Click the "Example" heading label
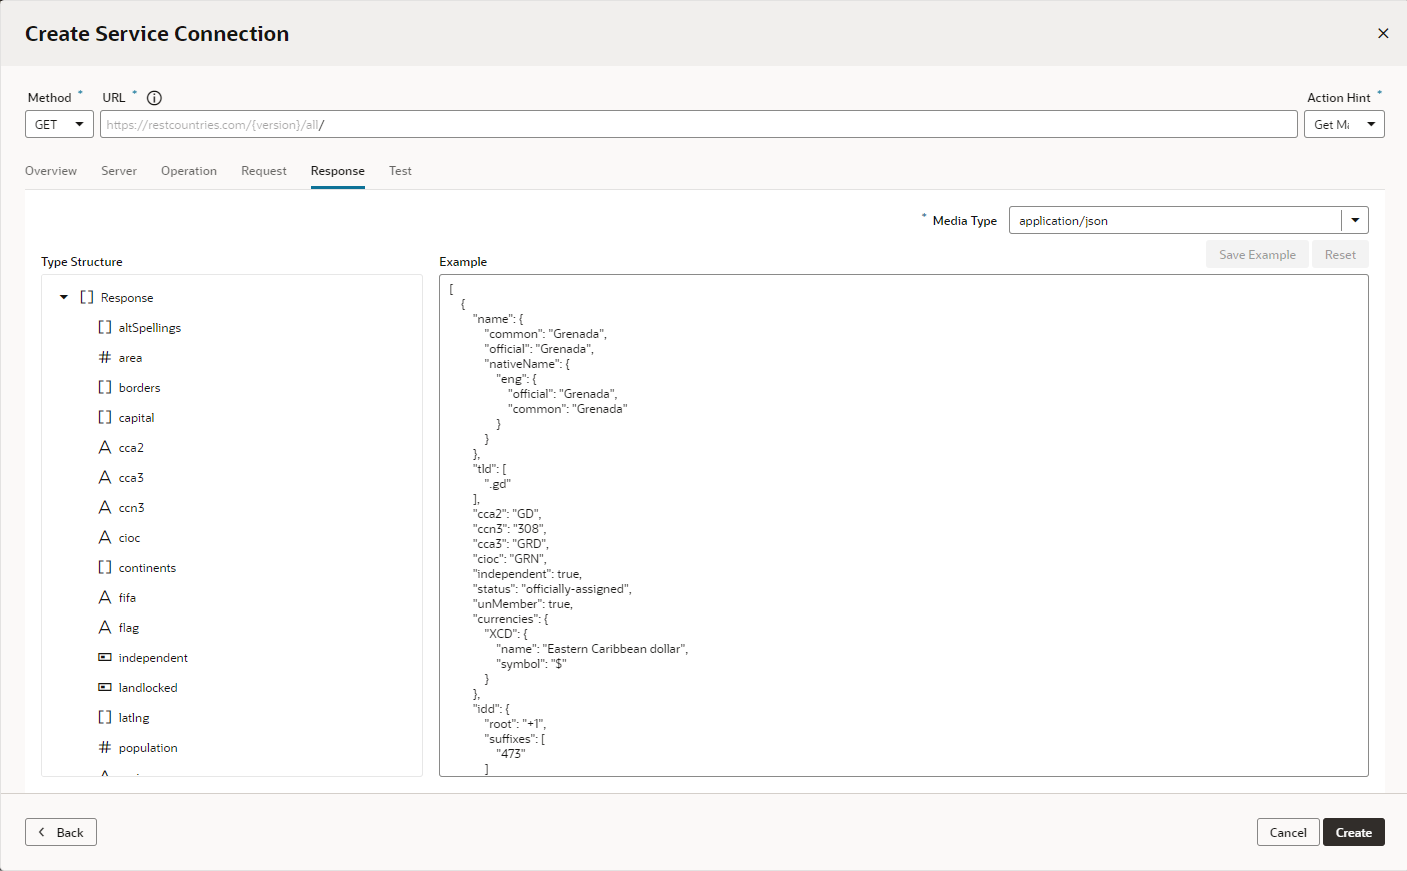The image size is (1407, 871). (x=463, y=262)
